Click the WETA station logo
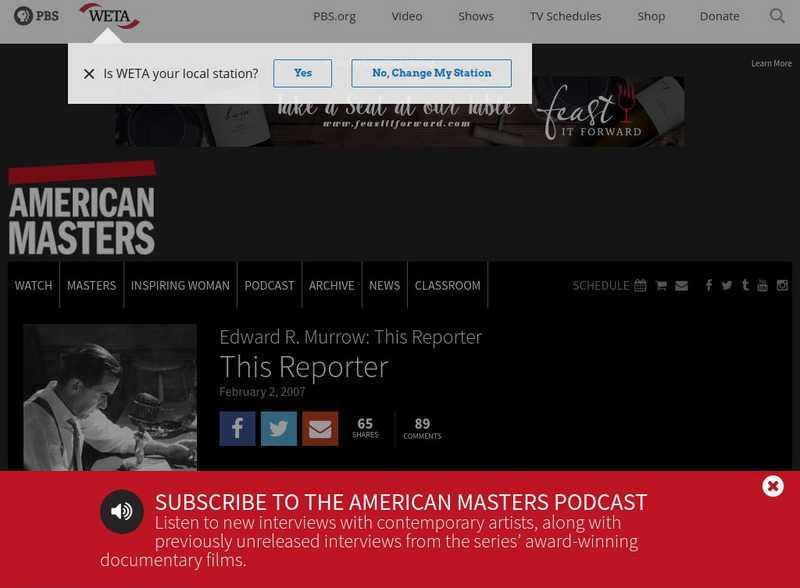This screenshot has height=588, width=800. click(109, 16)
